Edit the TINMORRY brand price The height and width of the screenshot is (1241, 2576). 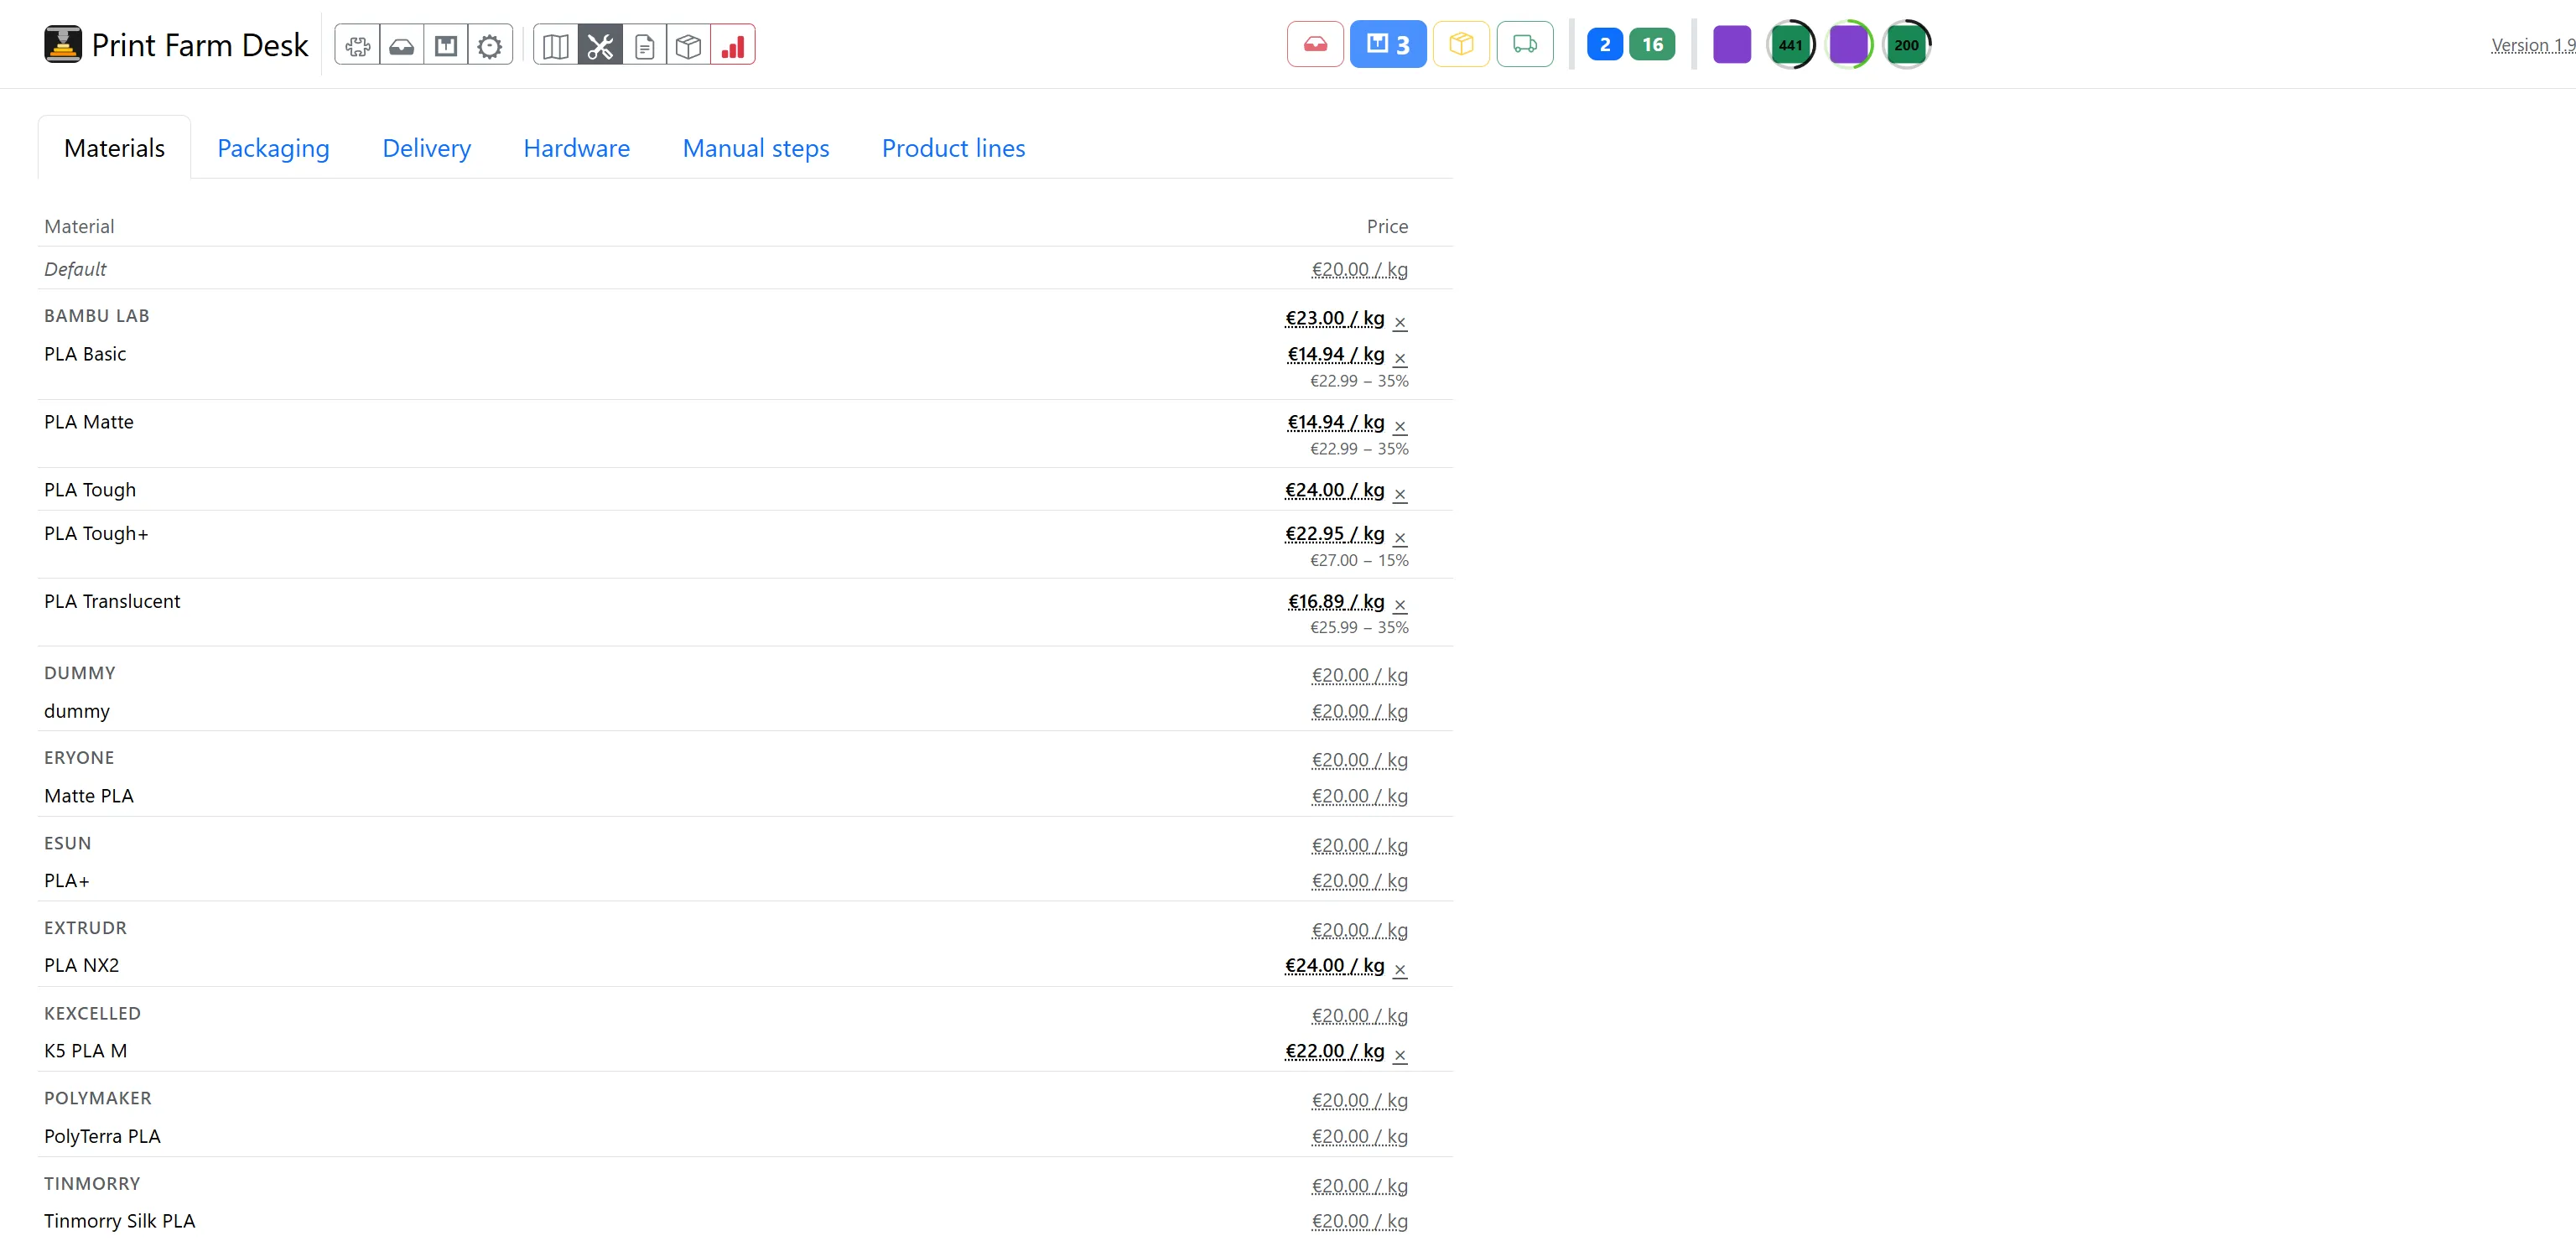coord(1359,1186)
